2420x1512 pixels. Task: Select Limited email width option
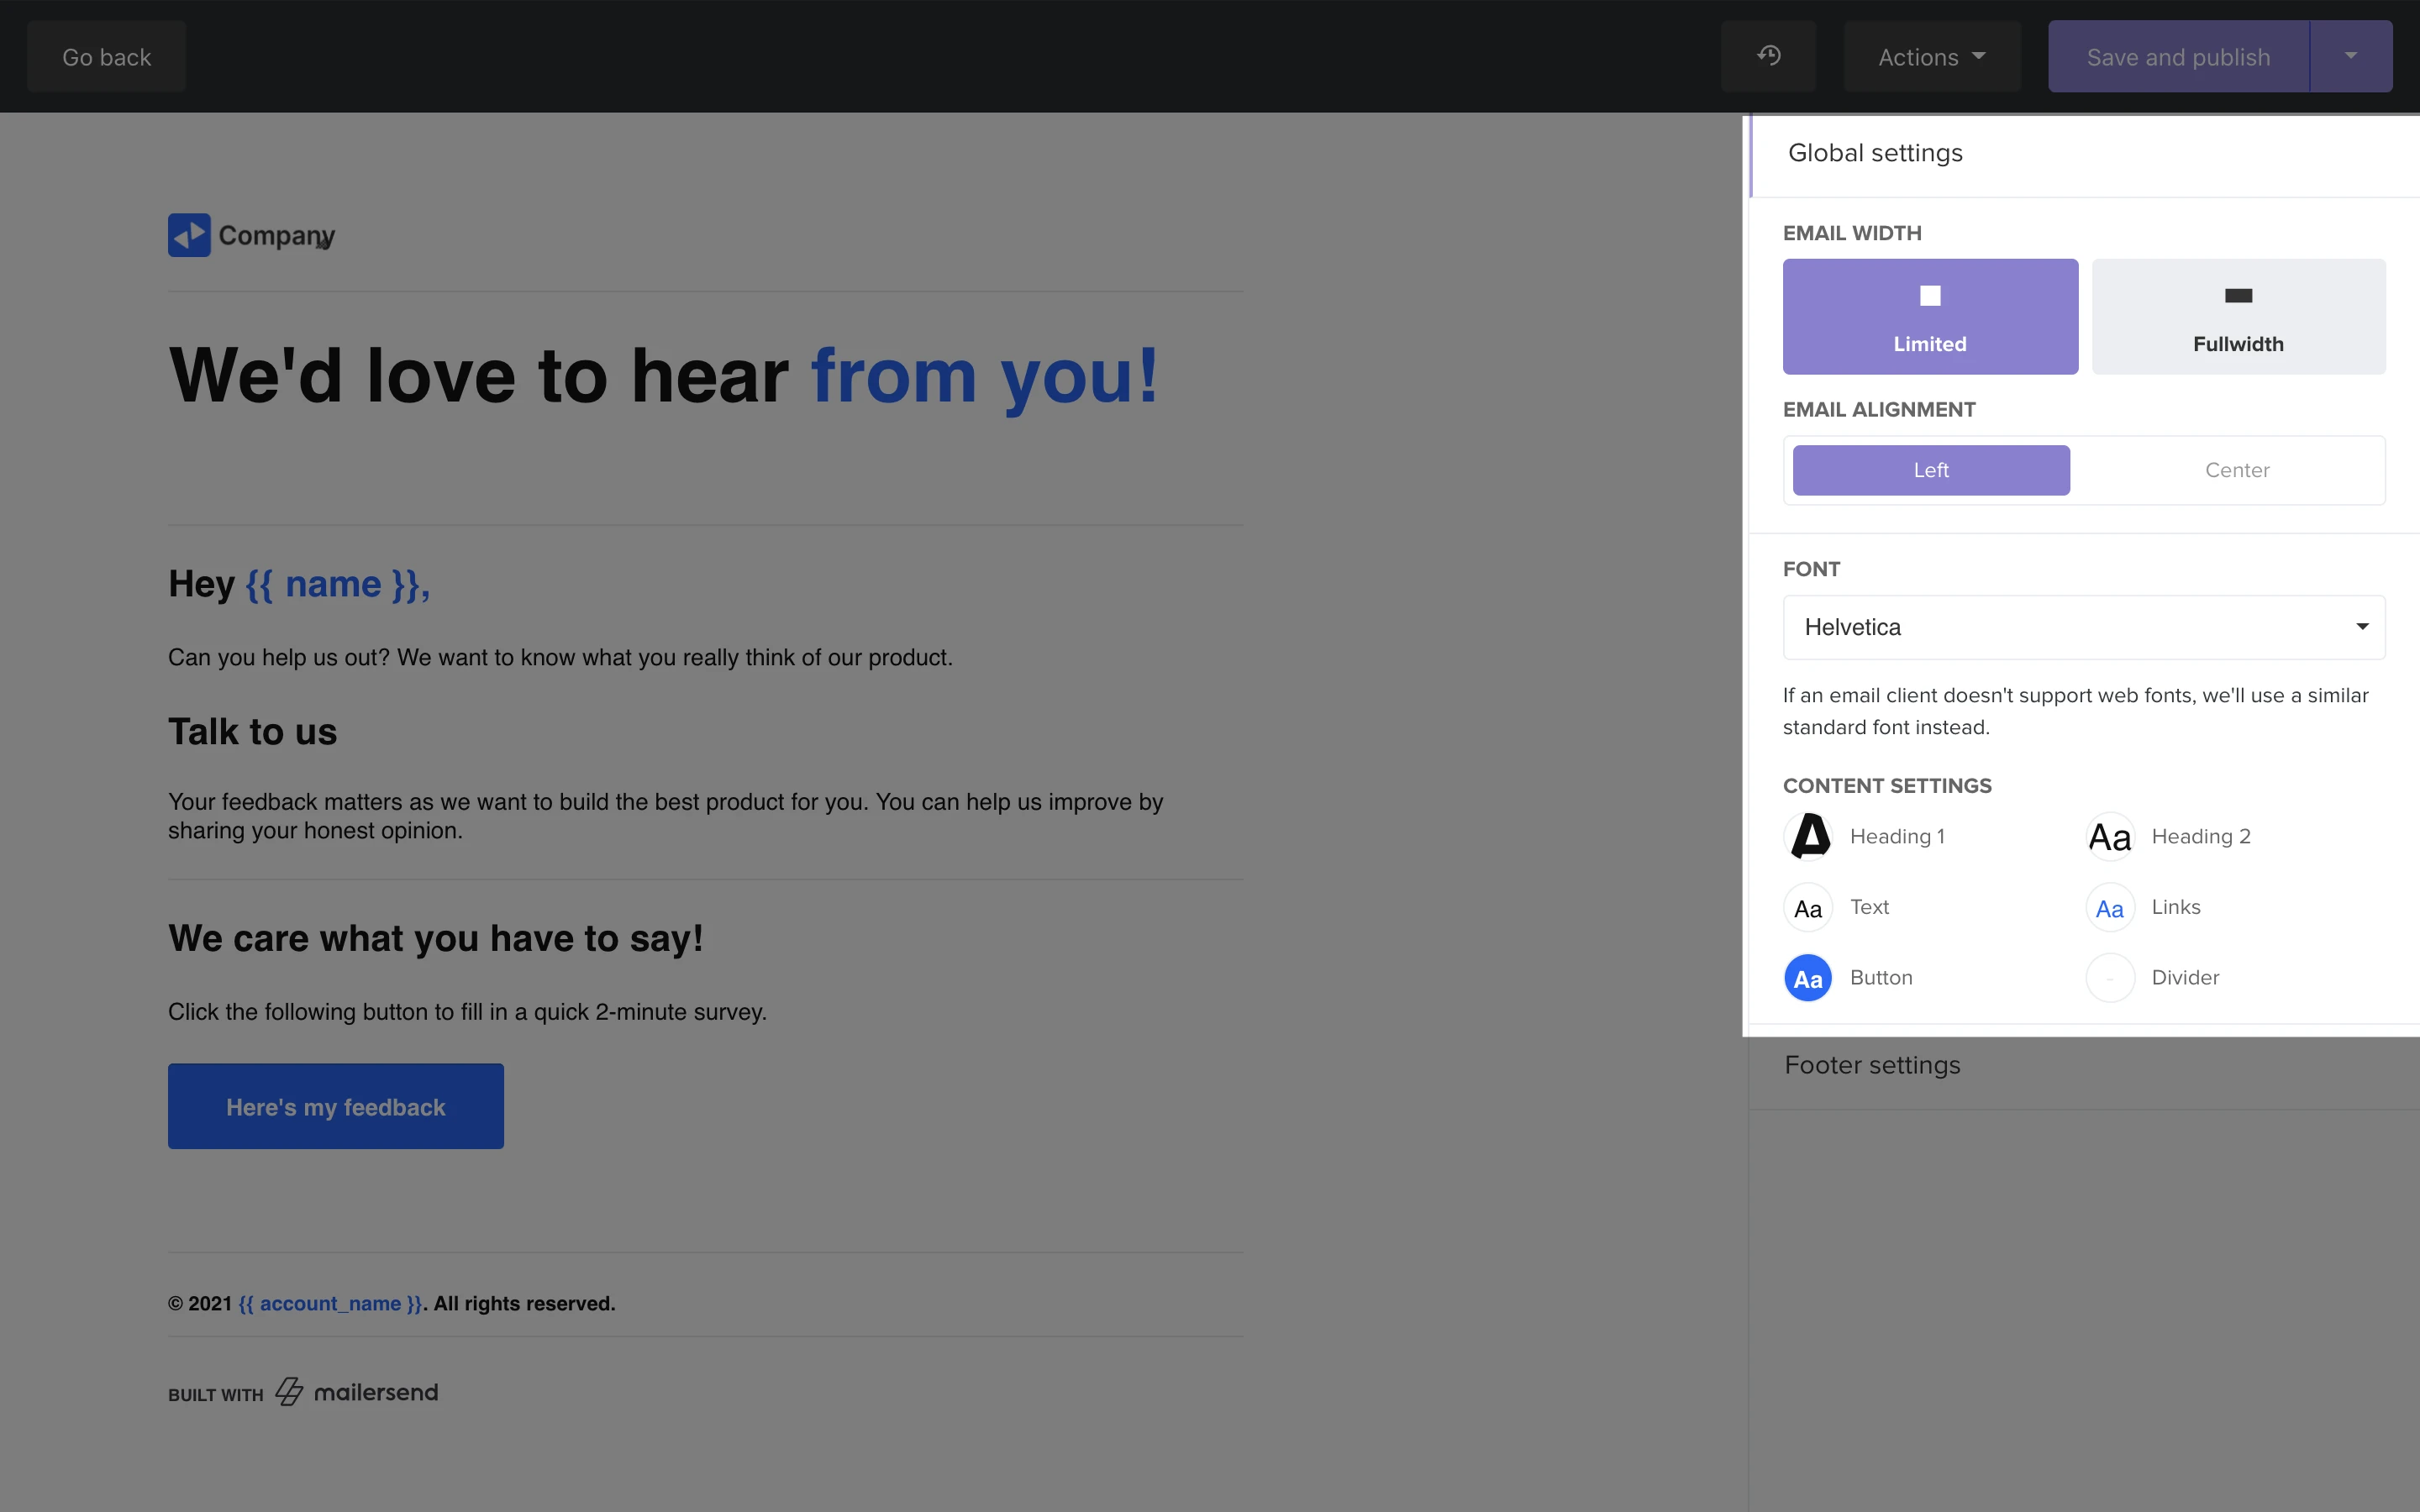[x=1929, y=316]
